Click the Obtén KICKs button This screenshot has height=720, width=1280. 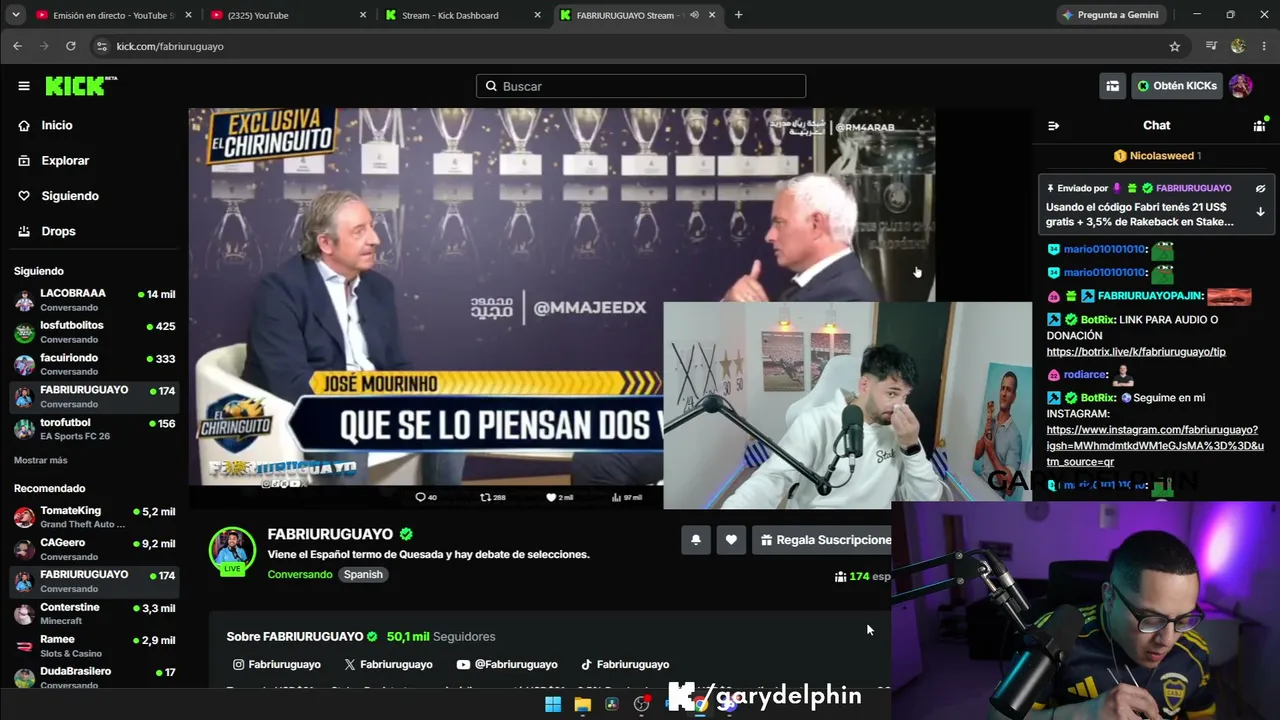pyautogui.click(x=1177, y=86)
